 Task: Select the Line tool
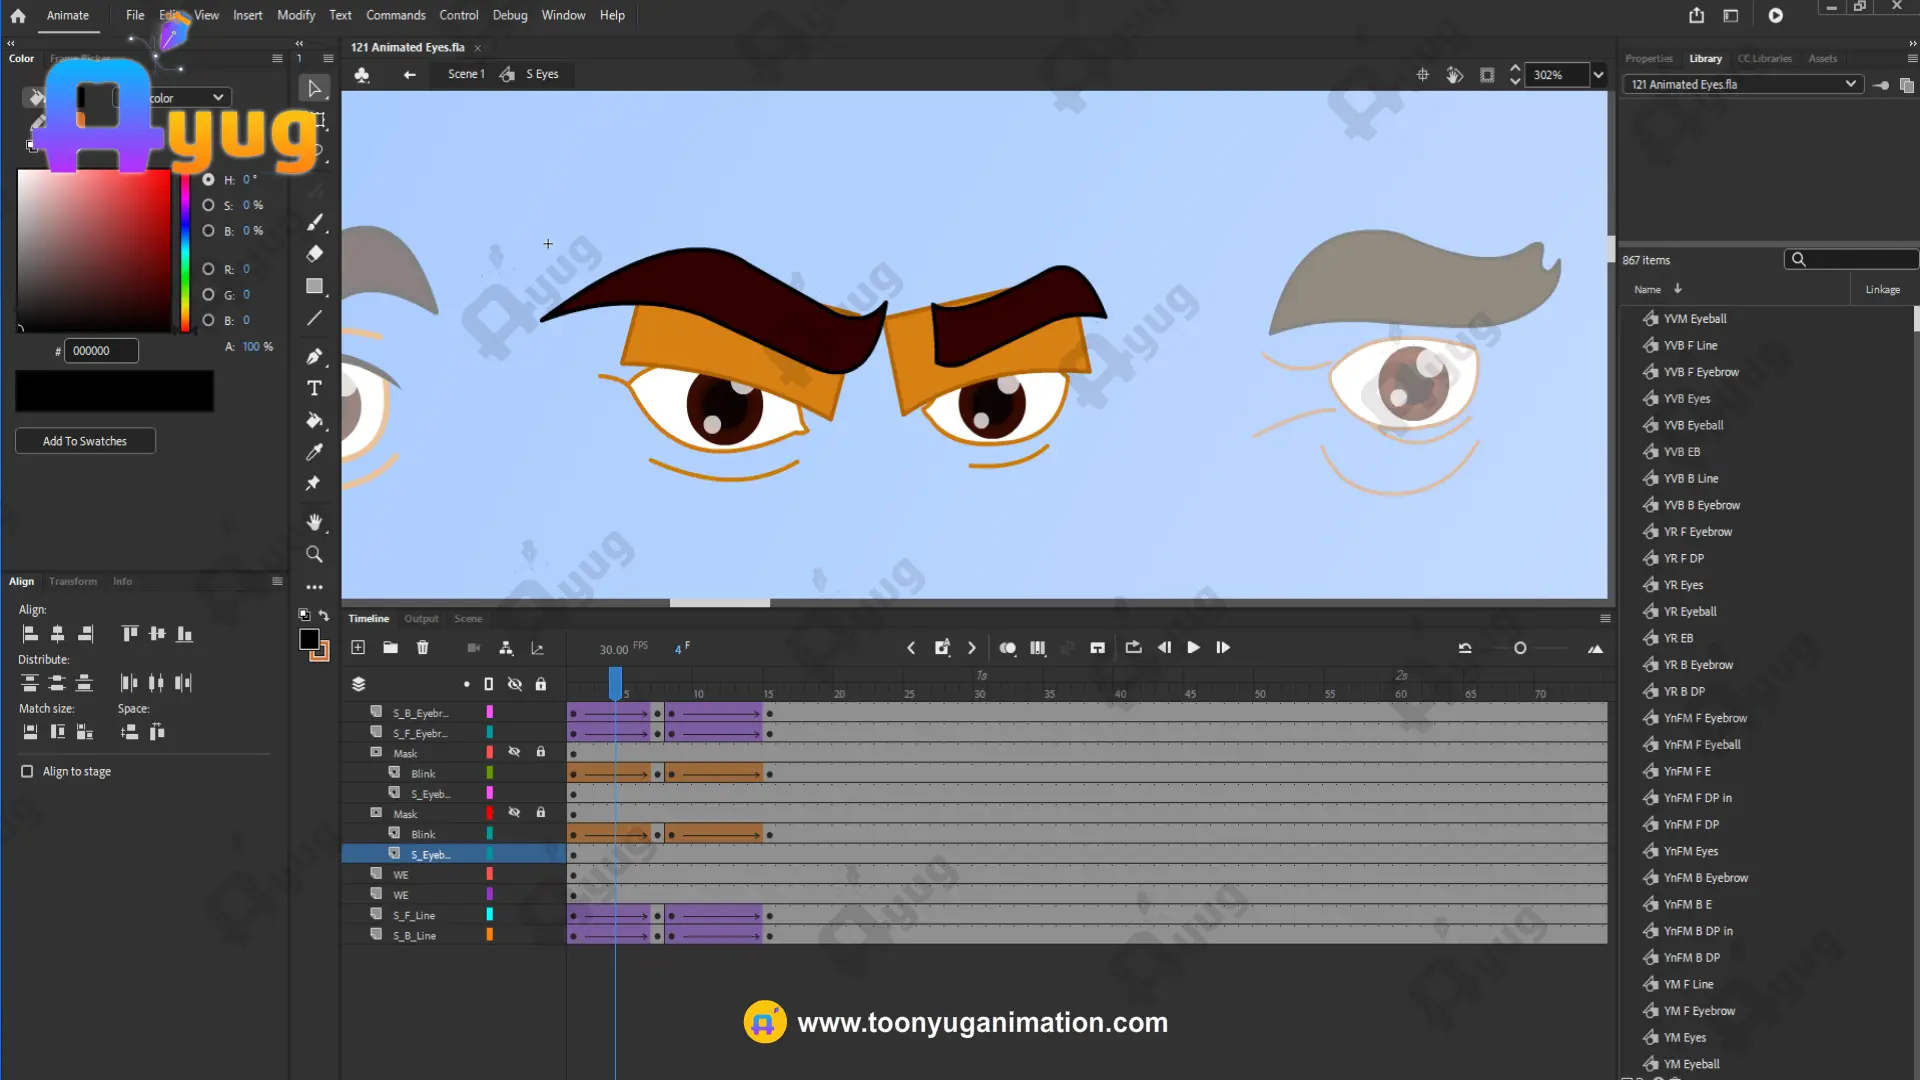[314, 319]
